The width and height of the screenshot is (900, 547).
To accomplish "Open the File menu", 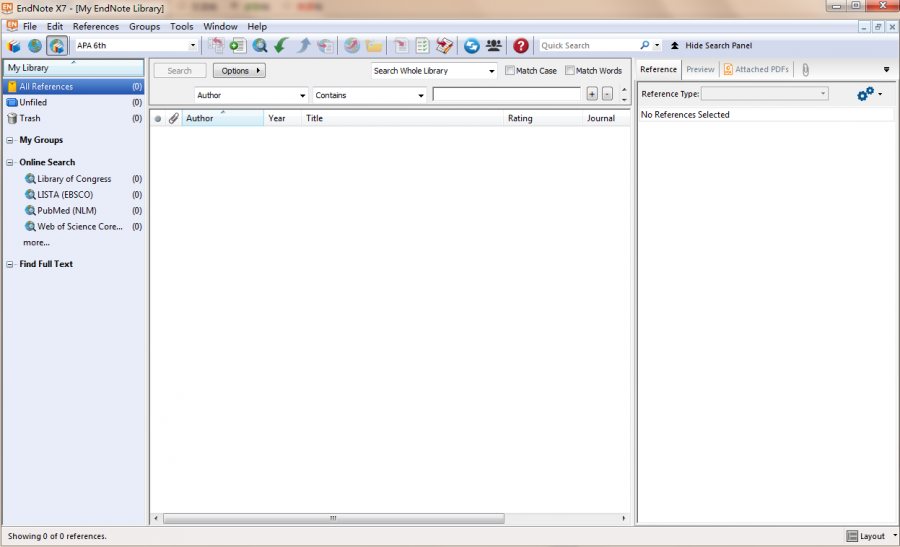I will 30,26.
